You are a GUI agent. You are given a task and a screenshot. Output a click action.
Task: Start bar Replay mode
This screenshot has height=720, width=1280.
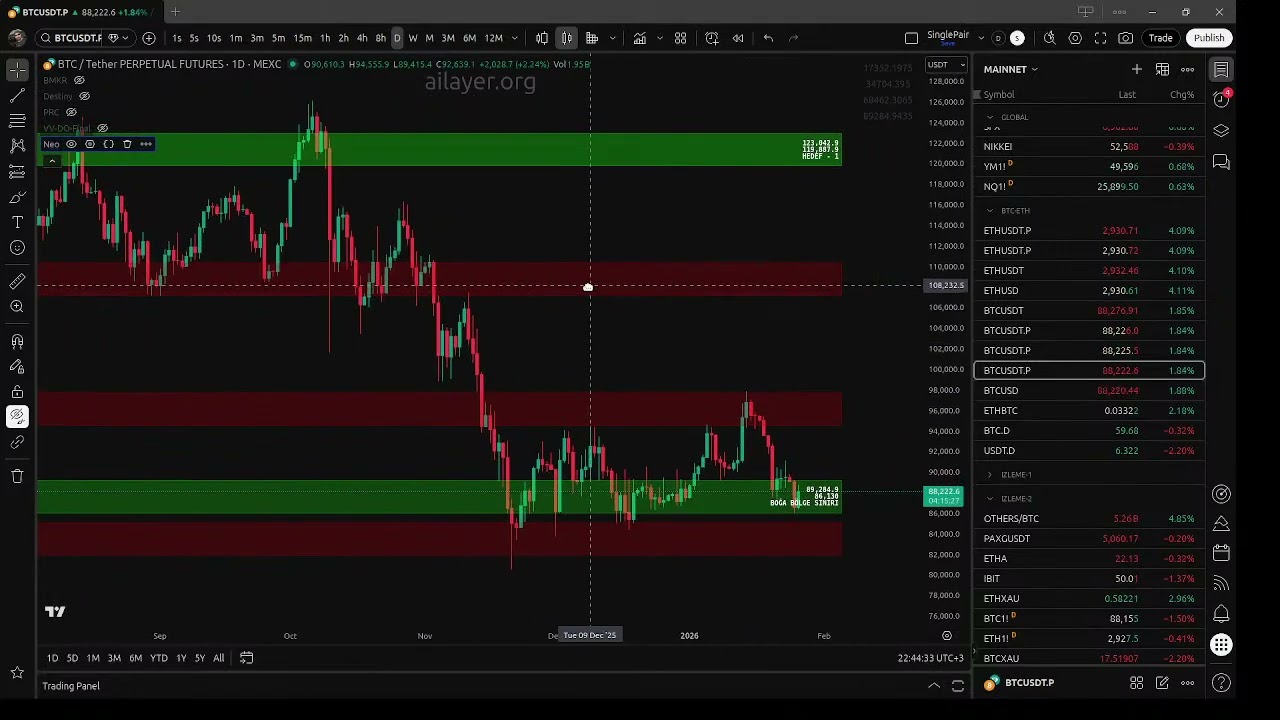pyautogui.click(x=738, y=38)
